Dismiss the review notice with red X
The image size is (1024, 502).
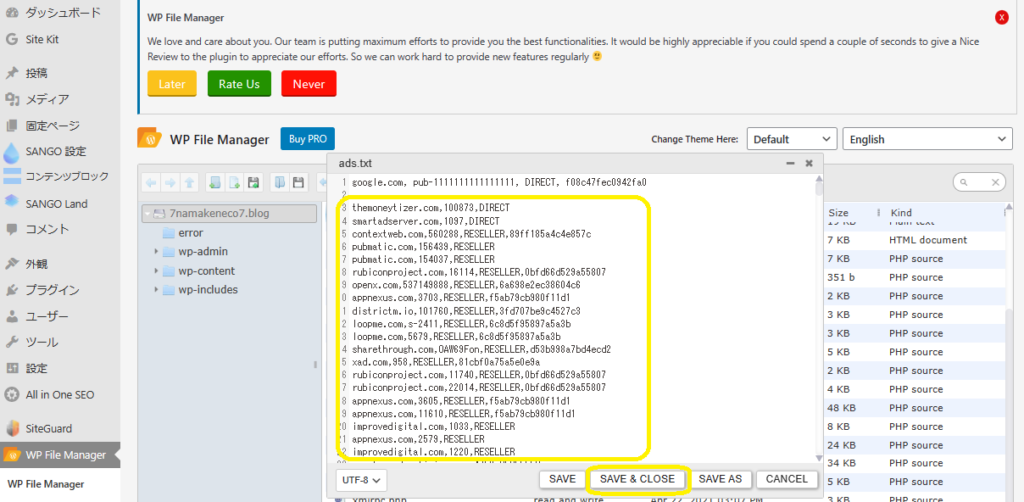(1002, 18)
